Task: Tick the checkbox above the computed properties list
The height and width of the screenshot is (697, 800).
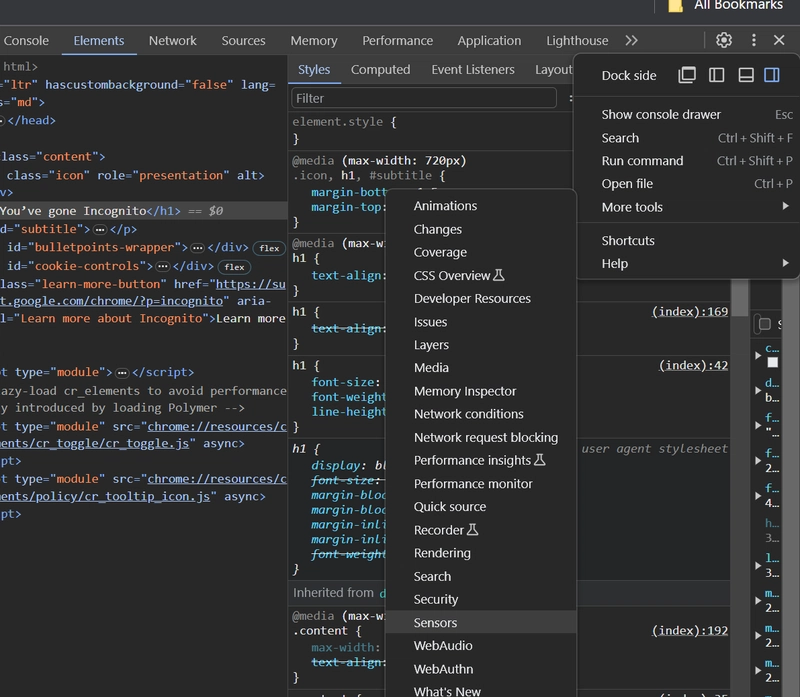Action: [x=764, y=323]
